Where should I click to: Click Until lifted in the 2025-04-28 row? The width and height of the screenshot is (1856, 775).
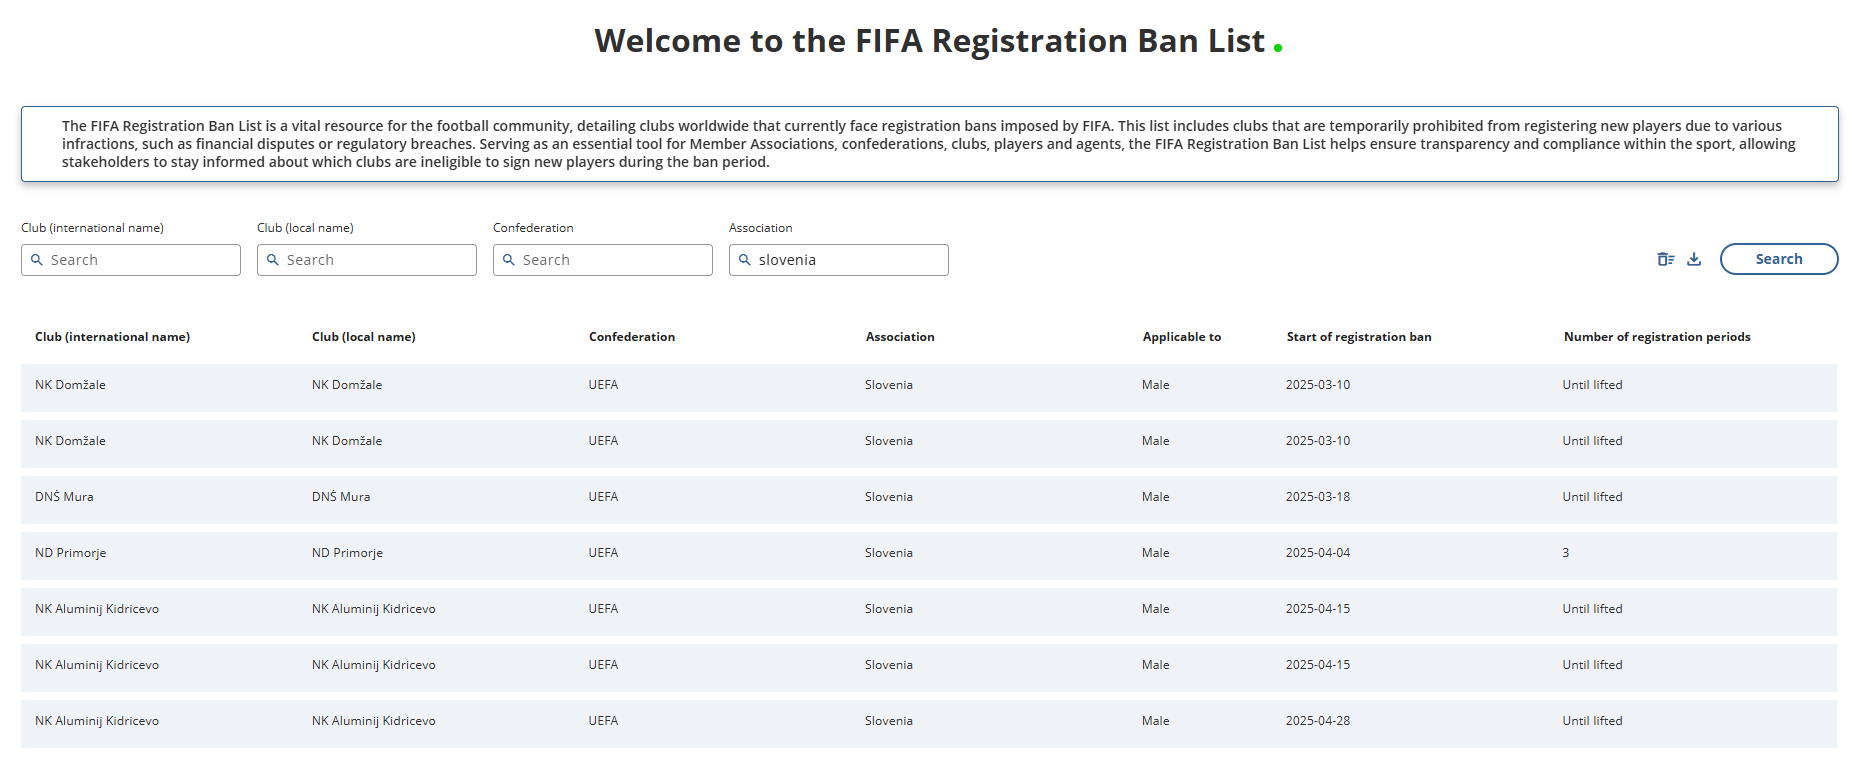pyautogui.click(x=1592, y=721)
